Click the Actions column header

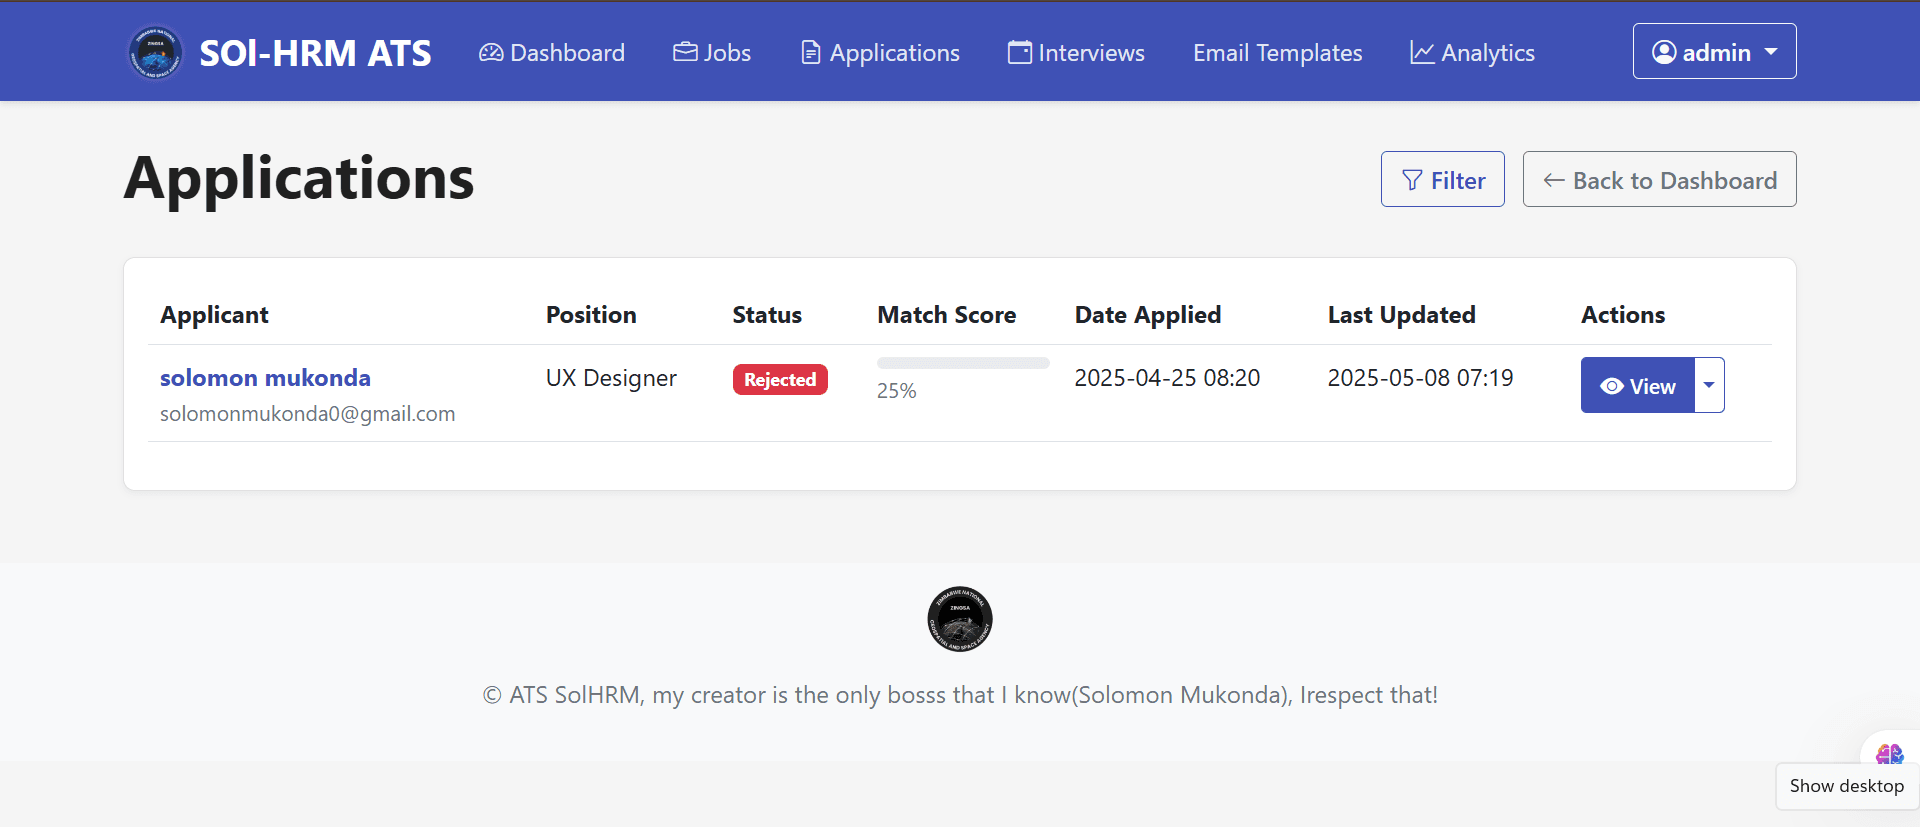click(1623, 315)
